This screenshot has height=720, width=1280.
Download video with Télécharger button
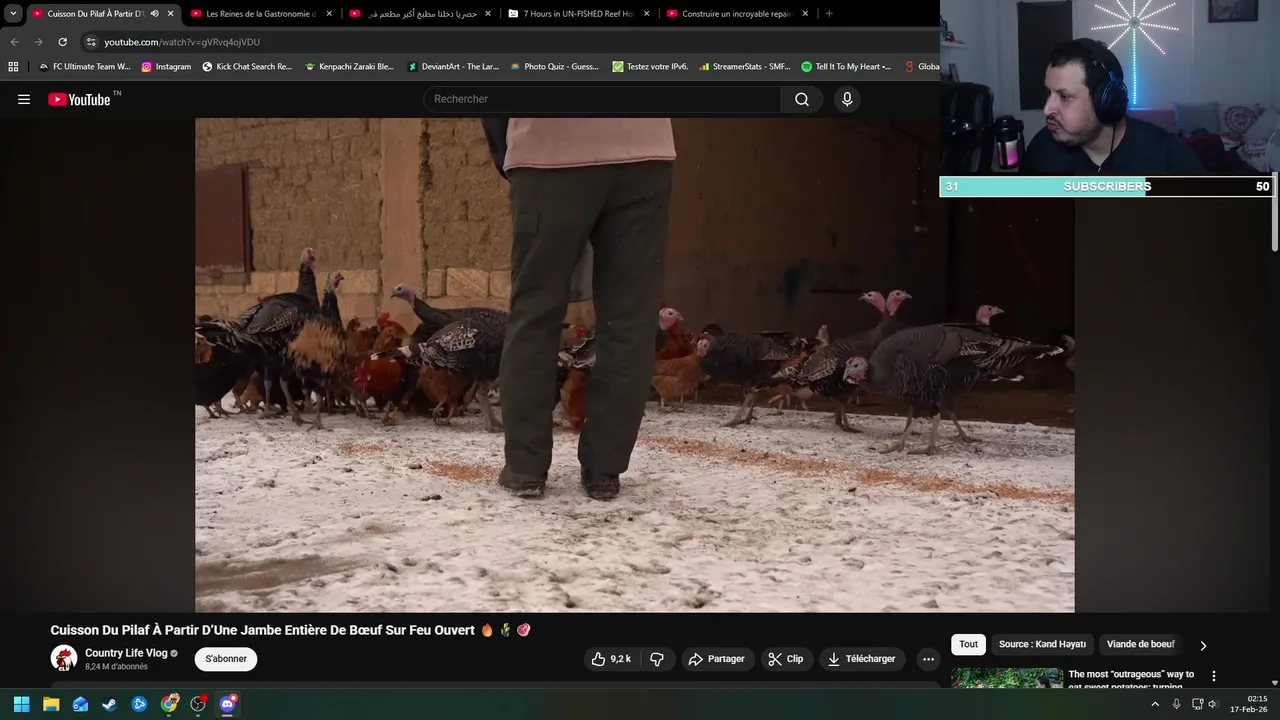[862, 659]
